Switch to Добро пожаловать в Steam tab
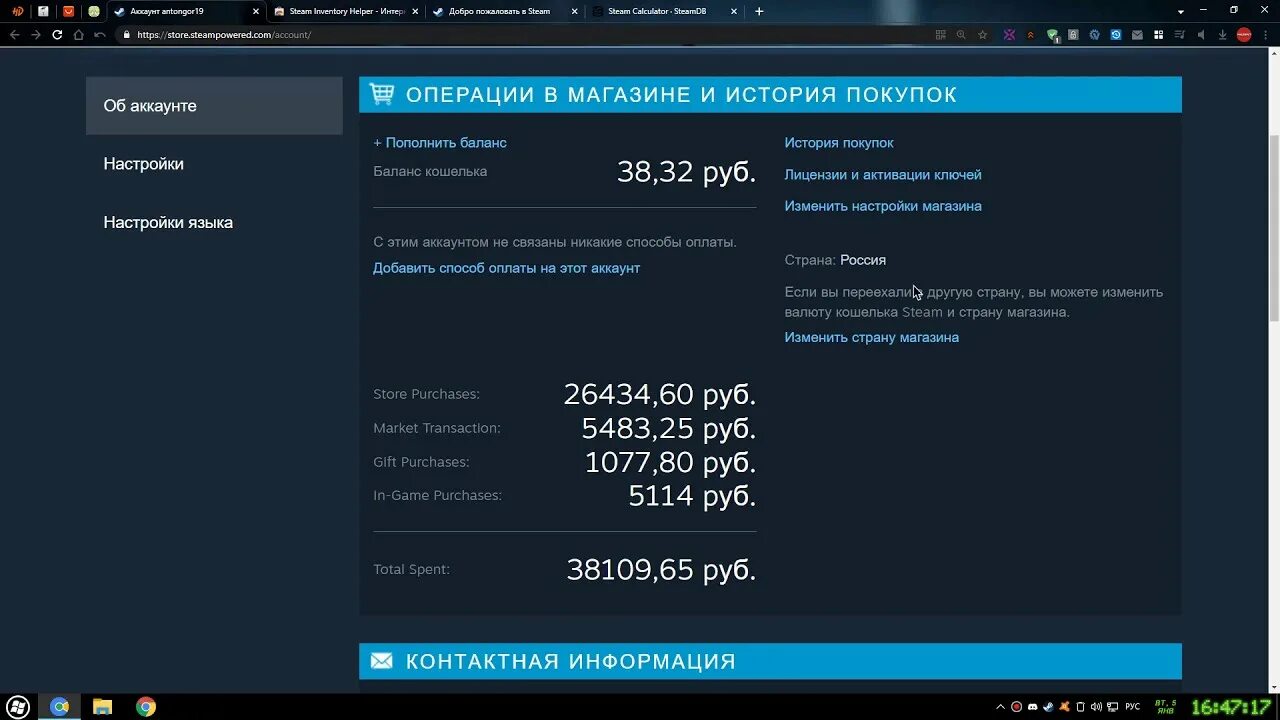Screen dimensions: 1280x720 pyautogui.click(x=504, y=11)
